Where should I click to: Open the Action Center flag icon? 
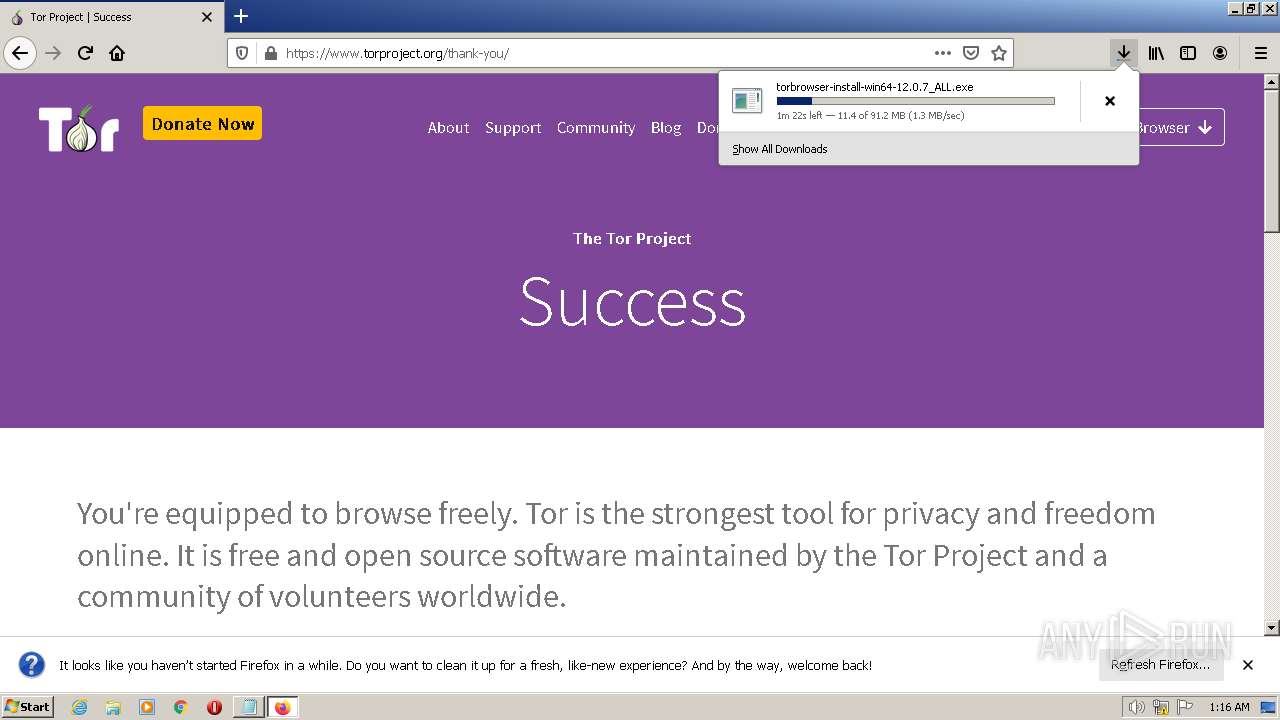1185,707
